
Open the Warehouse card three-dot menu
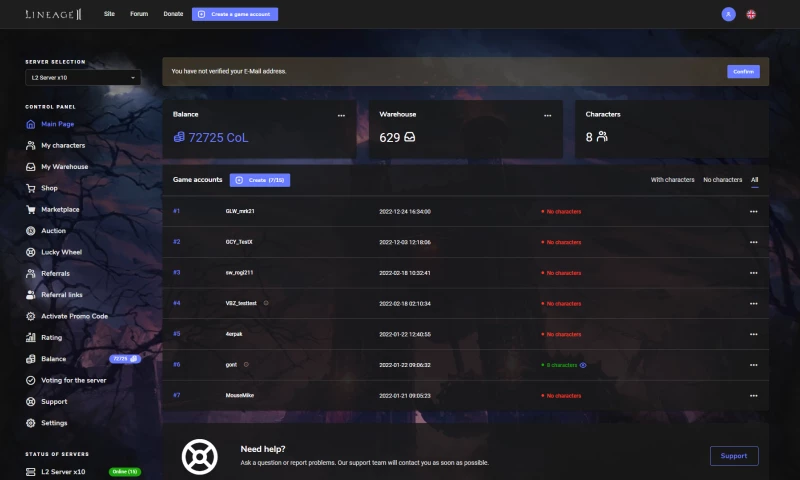(x=547, y=115)
